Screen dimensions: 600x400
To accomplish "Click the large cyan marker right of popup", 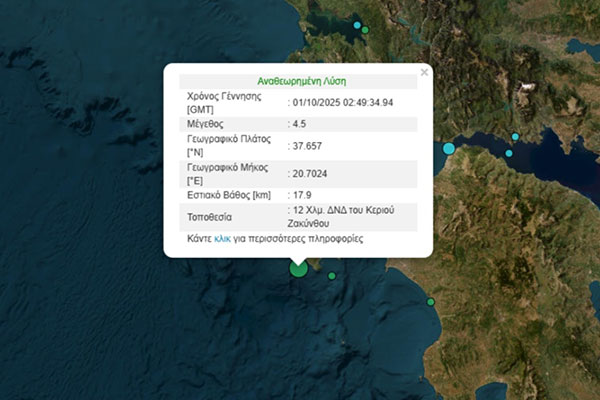I will tap(448, 149).
